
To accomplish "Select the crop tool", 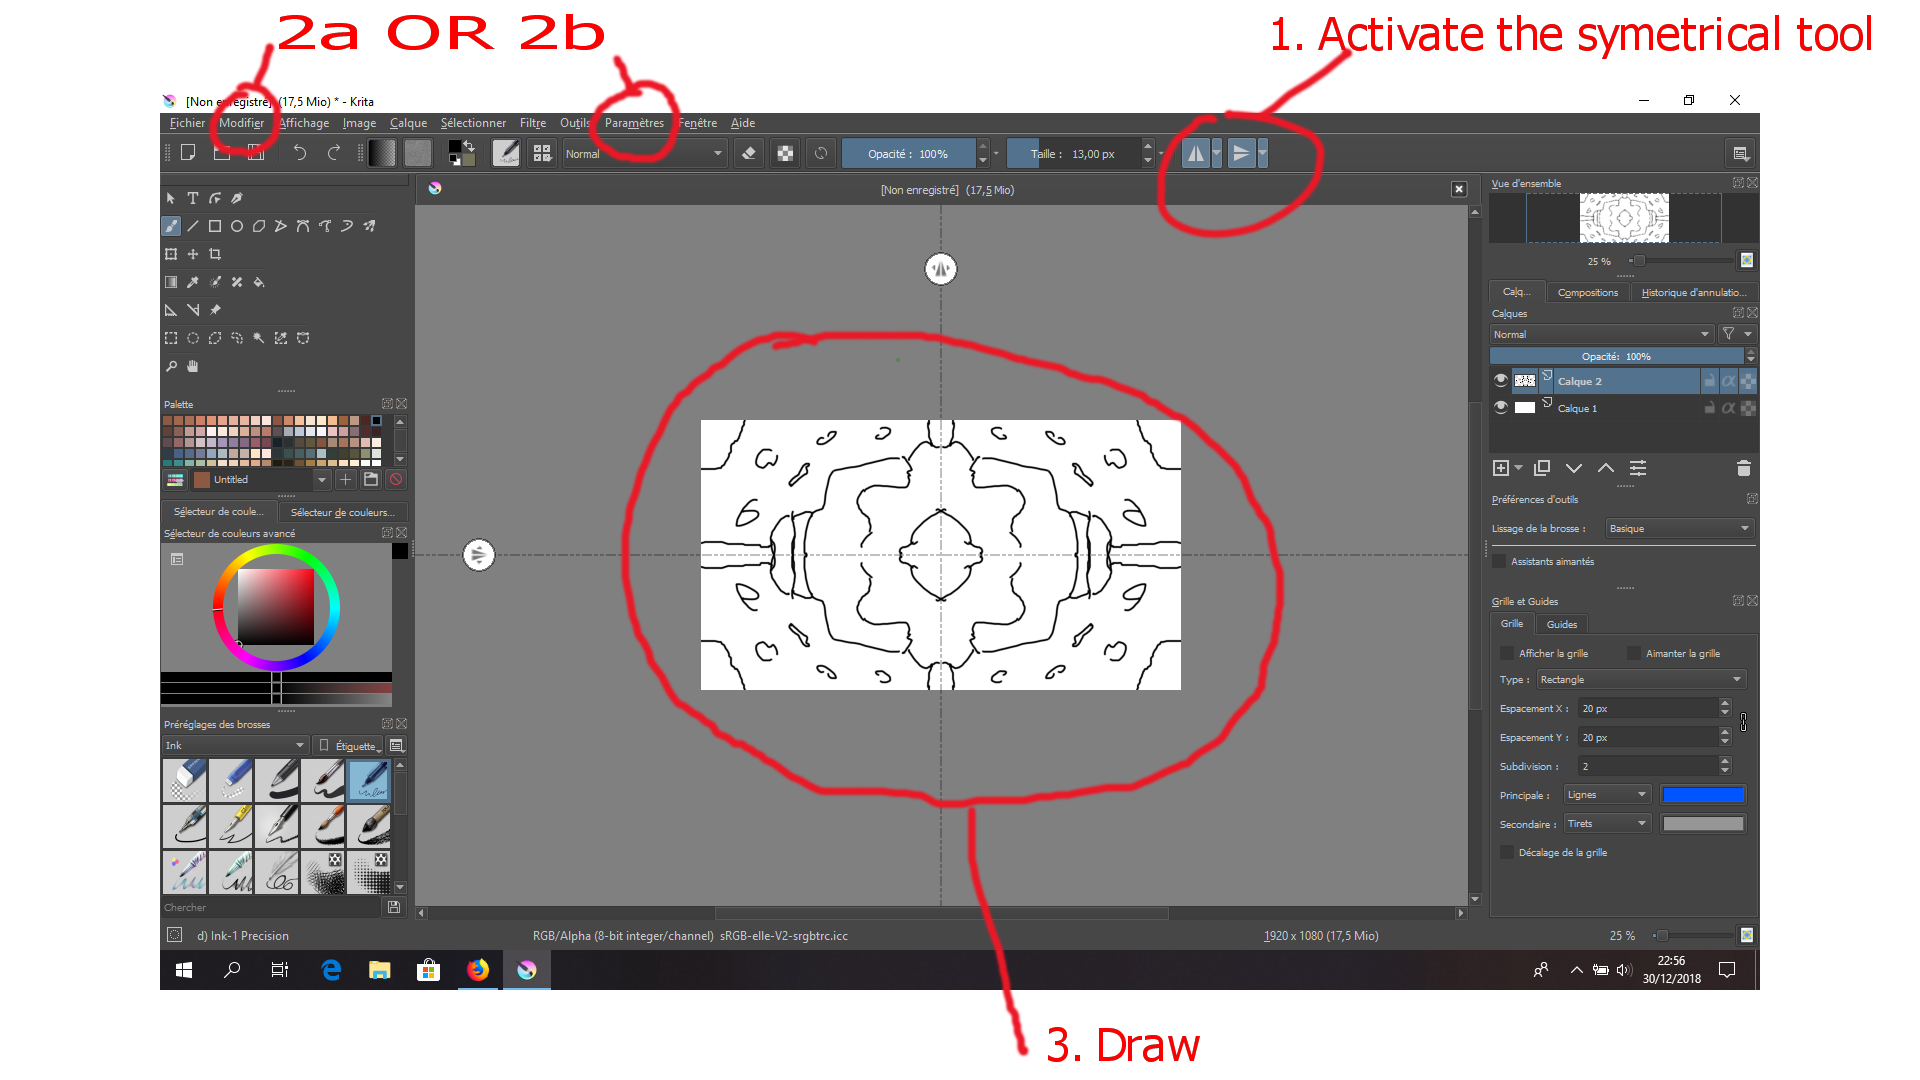I will [x=215, y=254].
